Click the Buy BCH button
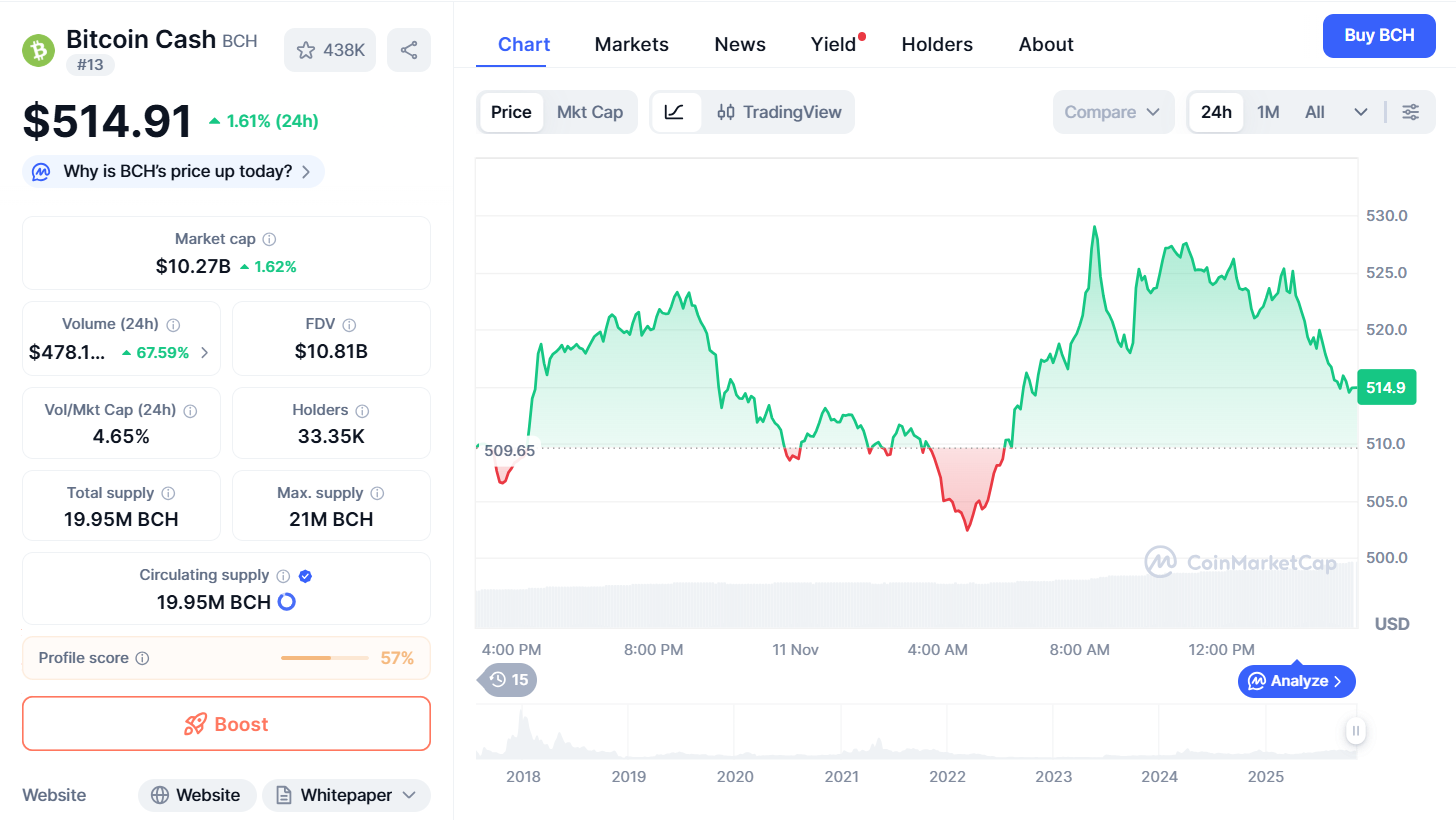The image size is (1456, 820). (1379, 36)
